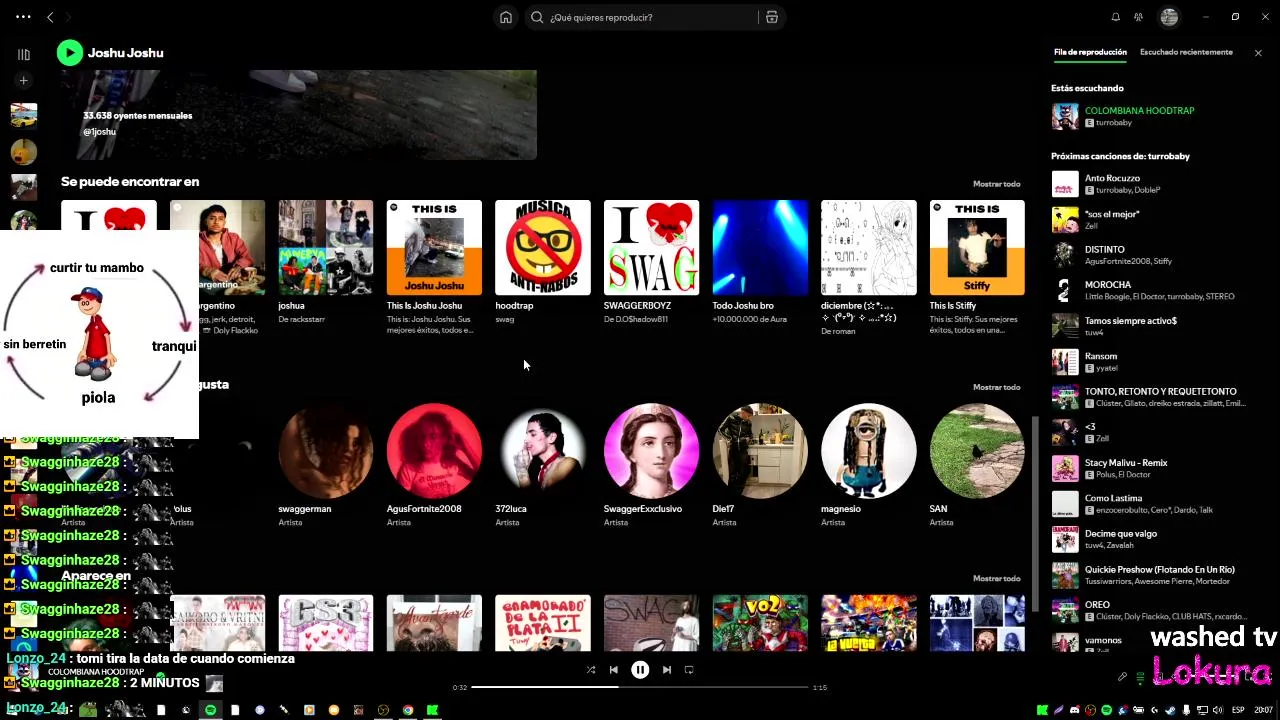
Task: Go back with the left arrow
Action: pyautogui.click(x=50, y=17)
